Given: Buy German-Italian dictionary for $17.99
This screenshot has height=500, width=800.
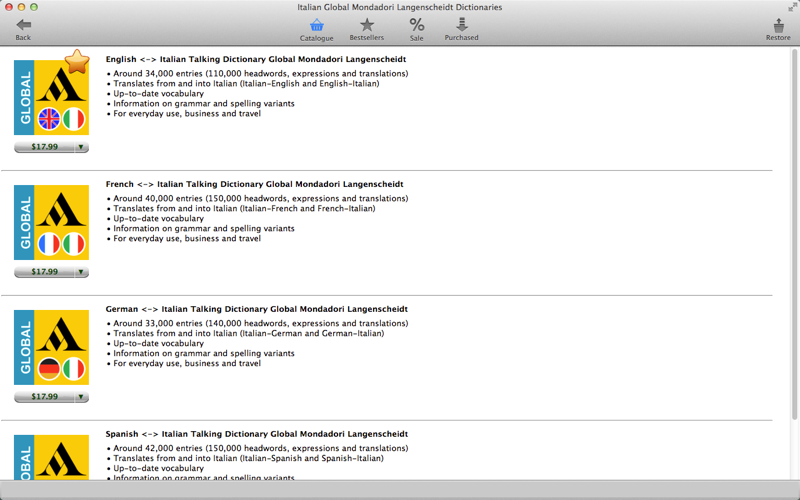Looking at the screenshot, I should click(44, 397).
